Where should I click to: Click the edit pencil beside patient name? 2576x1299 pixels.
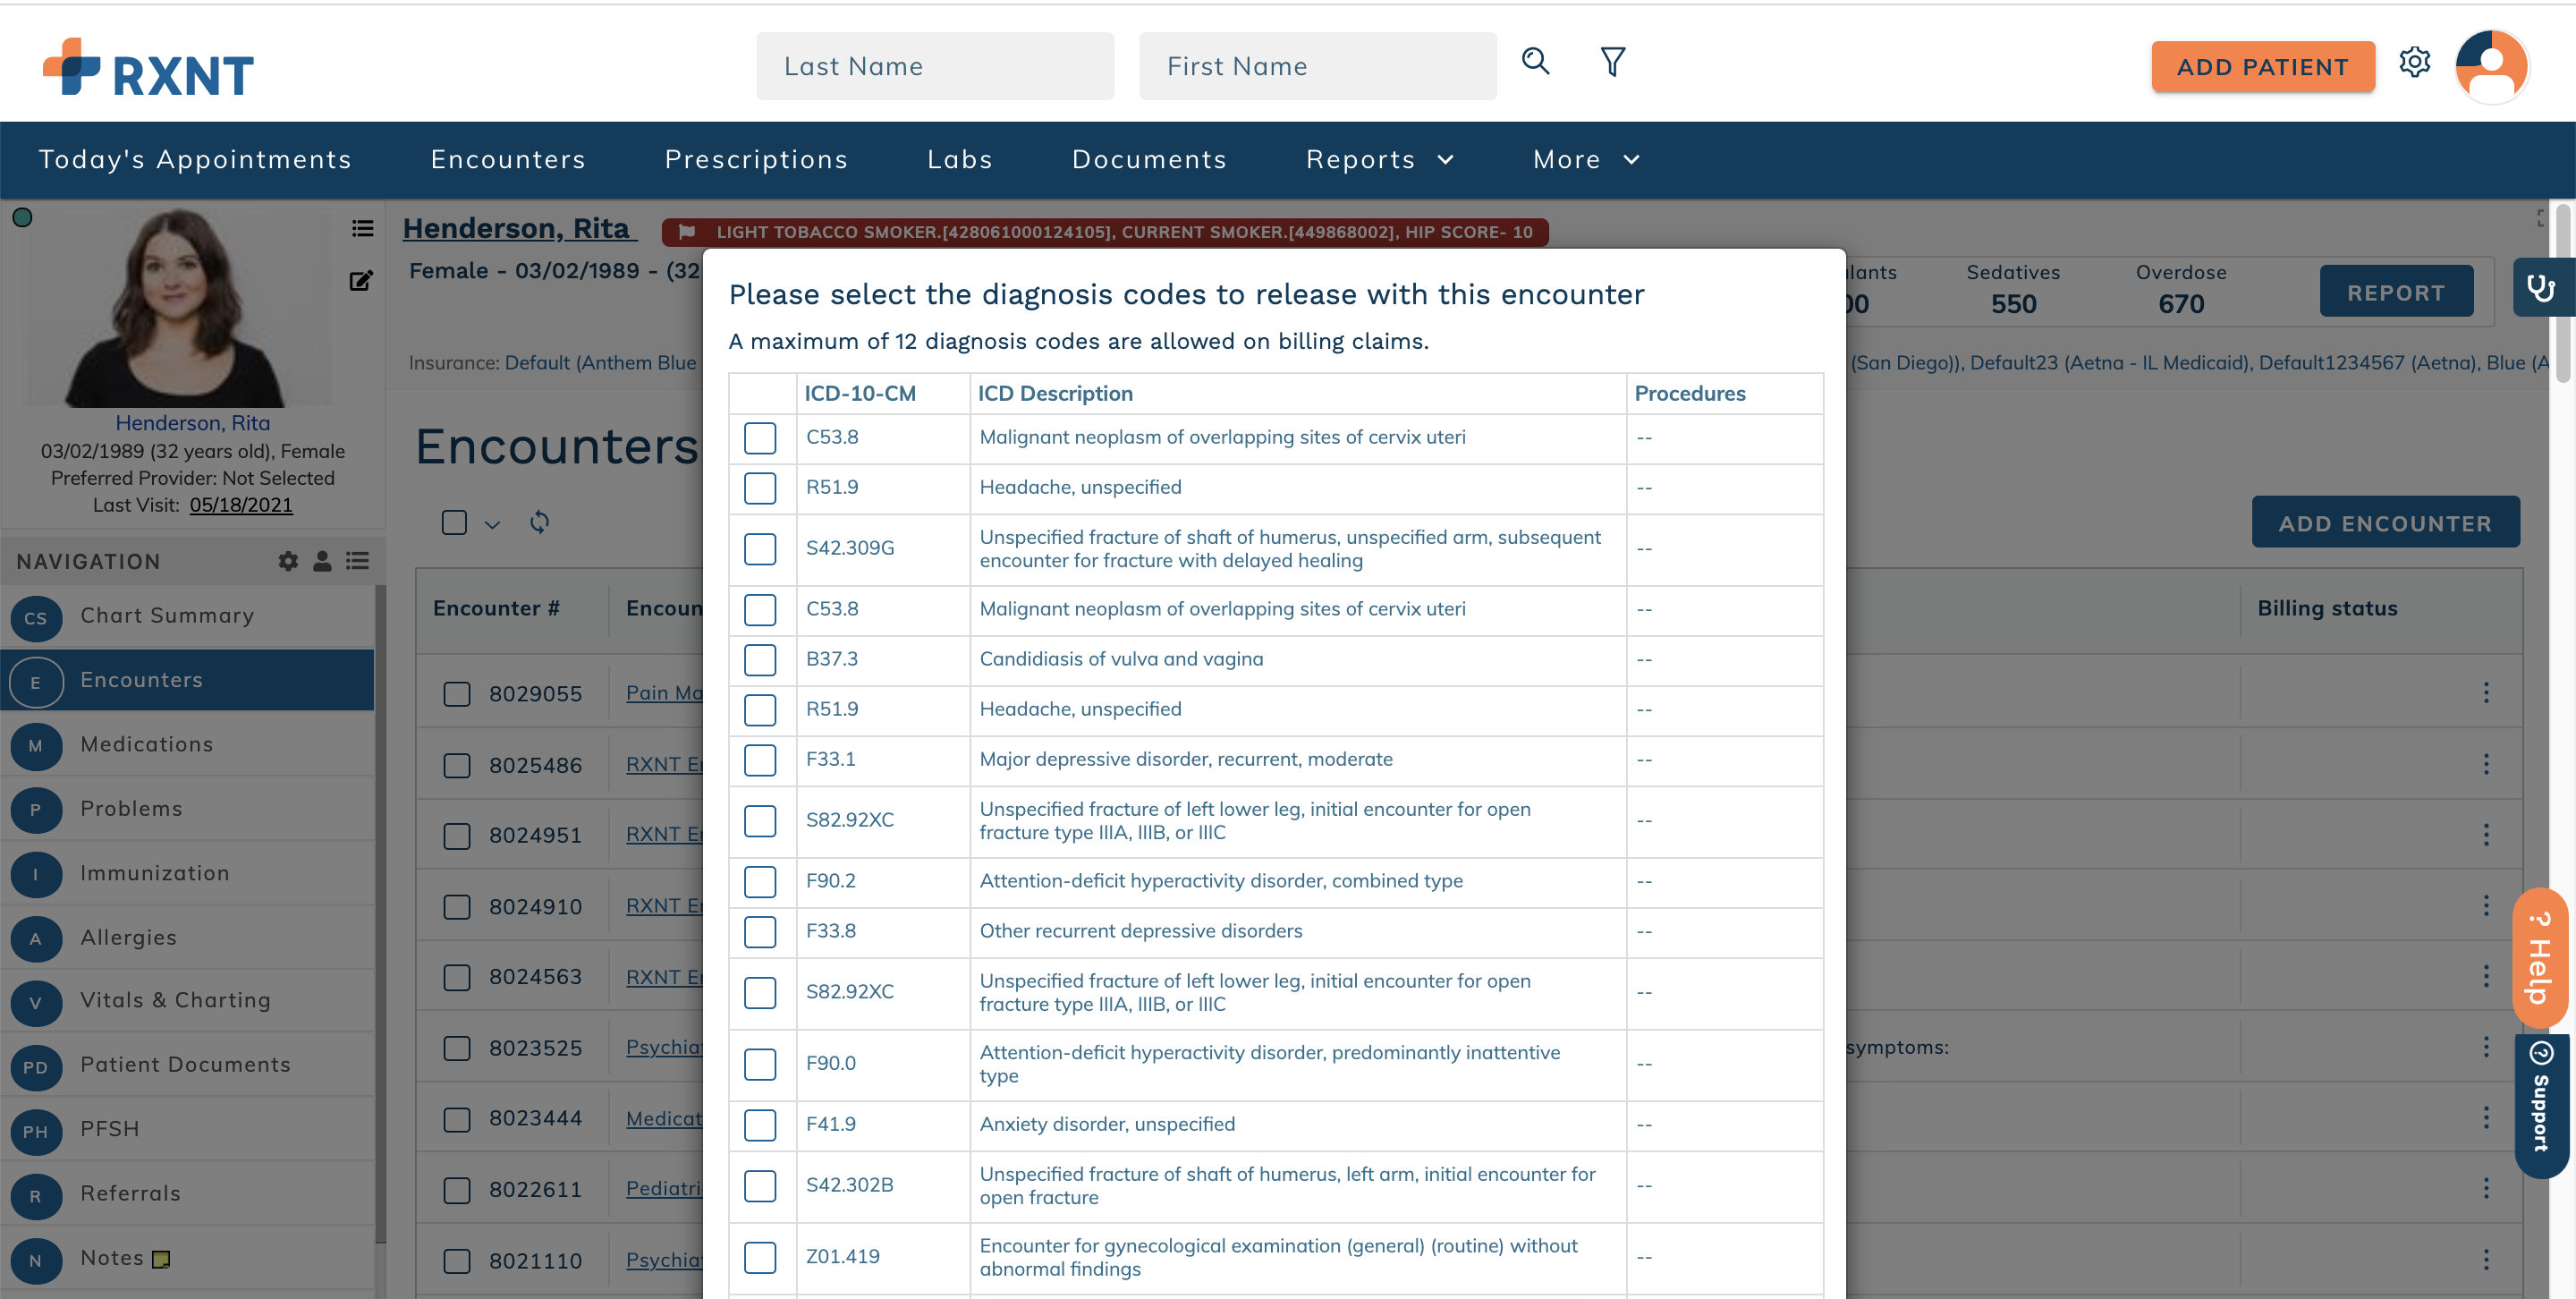point(361,280)
